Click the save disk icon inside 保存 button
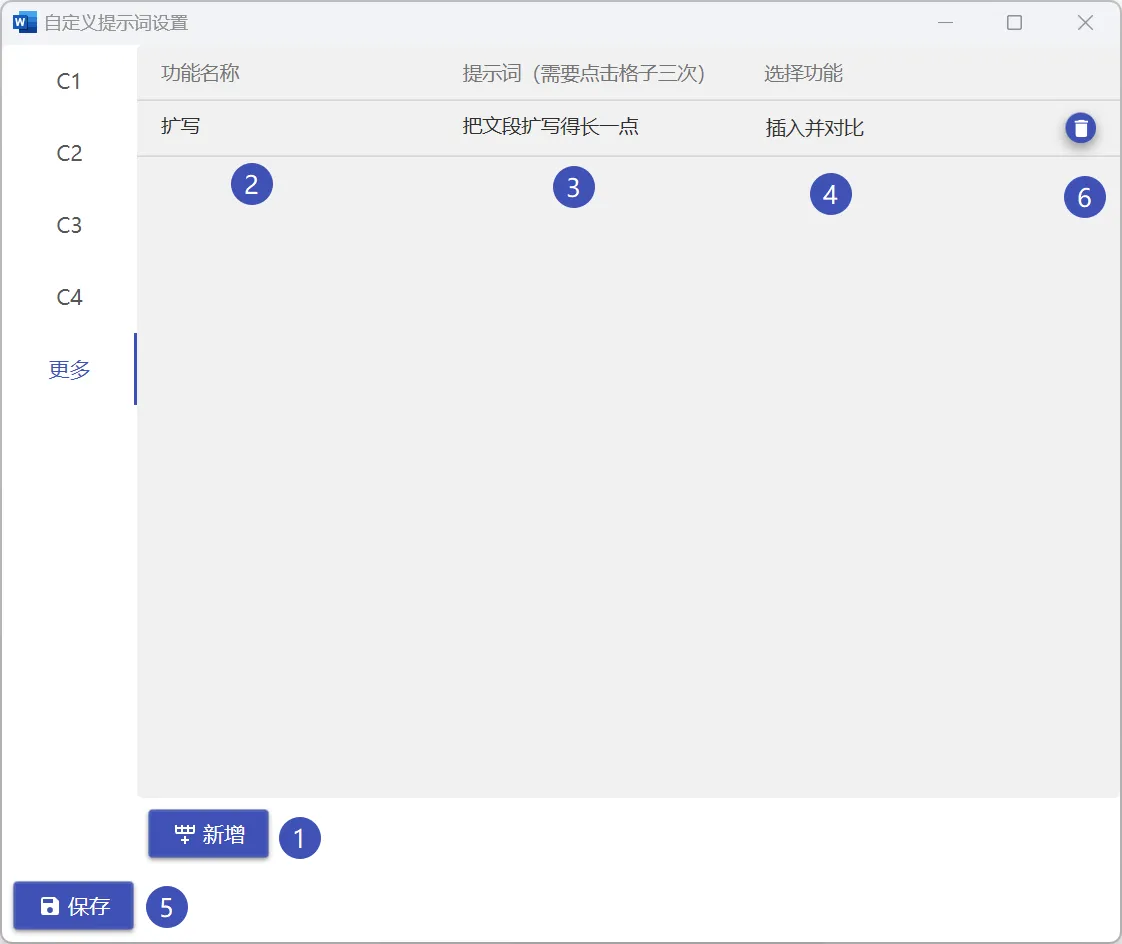The width and height of the screenshot is (1122, 944). coord(48,905)
